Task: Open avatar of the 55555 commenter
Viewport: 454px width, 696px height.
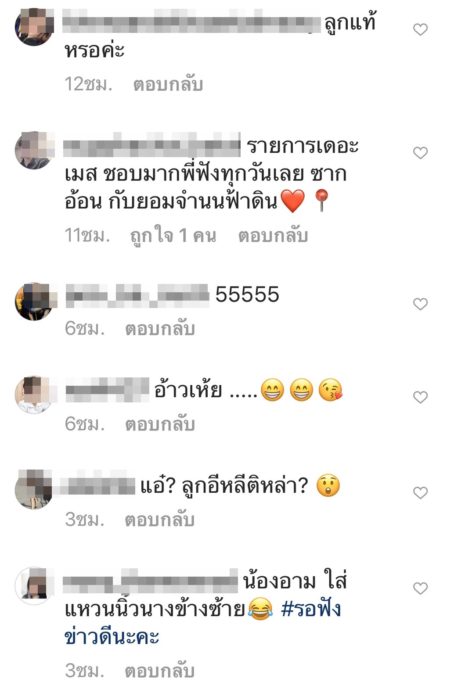Action: tap(35, 301)
